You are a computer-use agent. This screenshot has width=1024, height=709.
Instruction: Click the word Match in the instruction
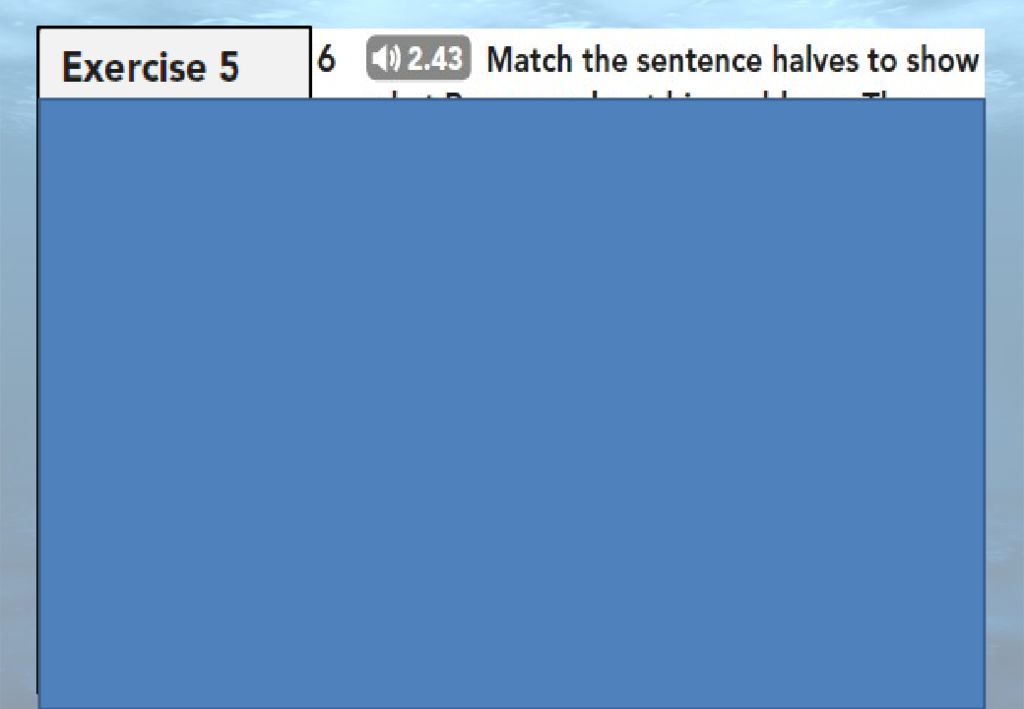[530, 60]
